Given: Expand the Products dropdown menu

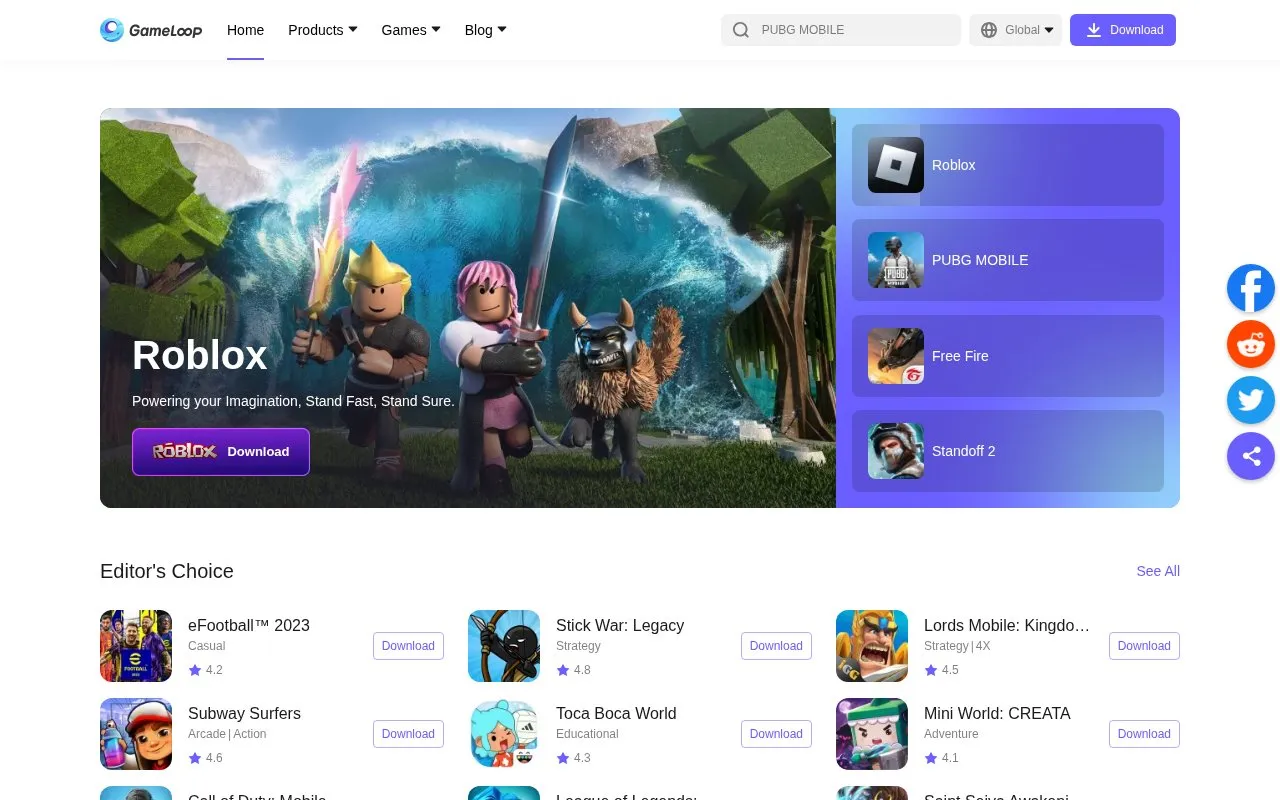Looking at the screenshot, I should [x=322, y=30].
